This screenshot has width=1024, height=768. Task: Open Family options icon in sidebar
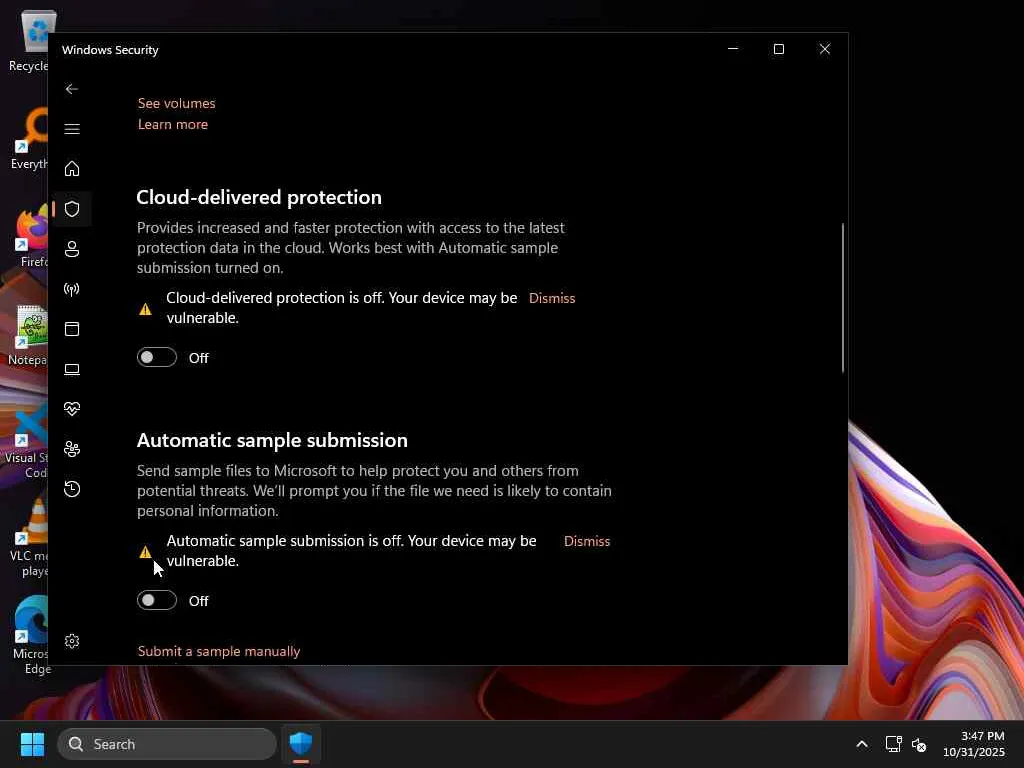[x=72, y=449]
